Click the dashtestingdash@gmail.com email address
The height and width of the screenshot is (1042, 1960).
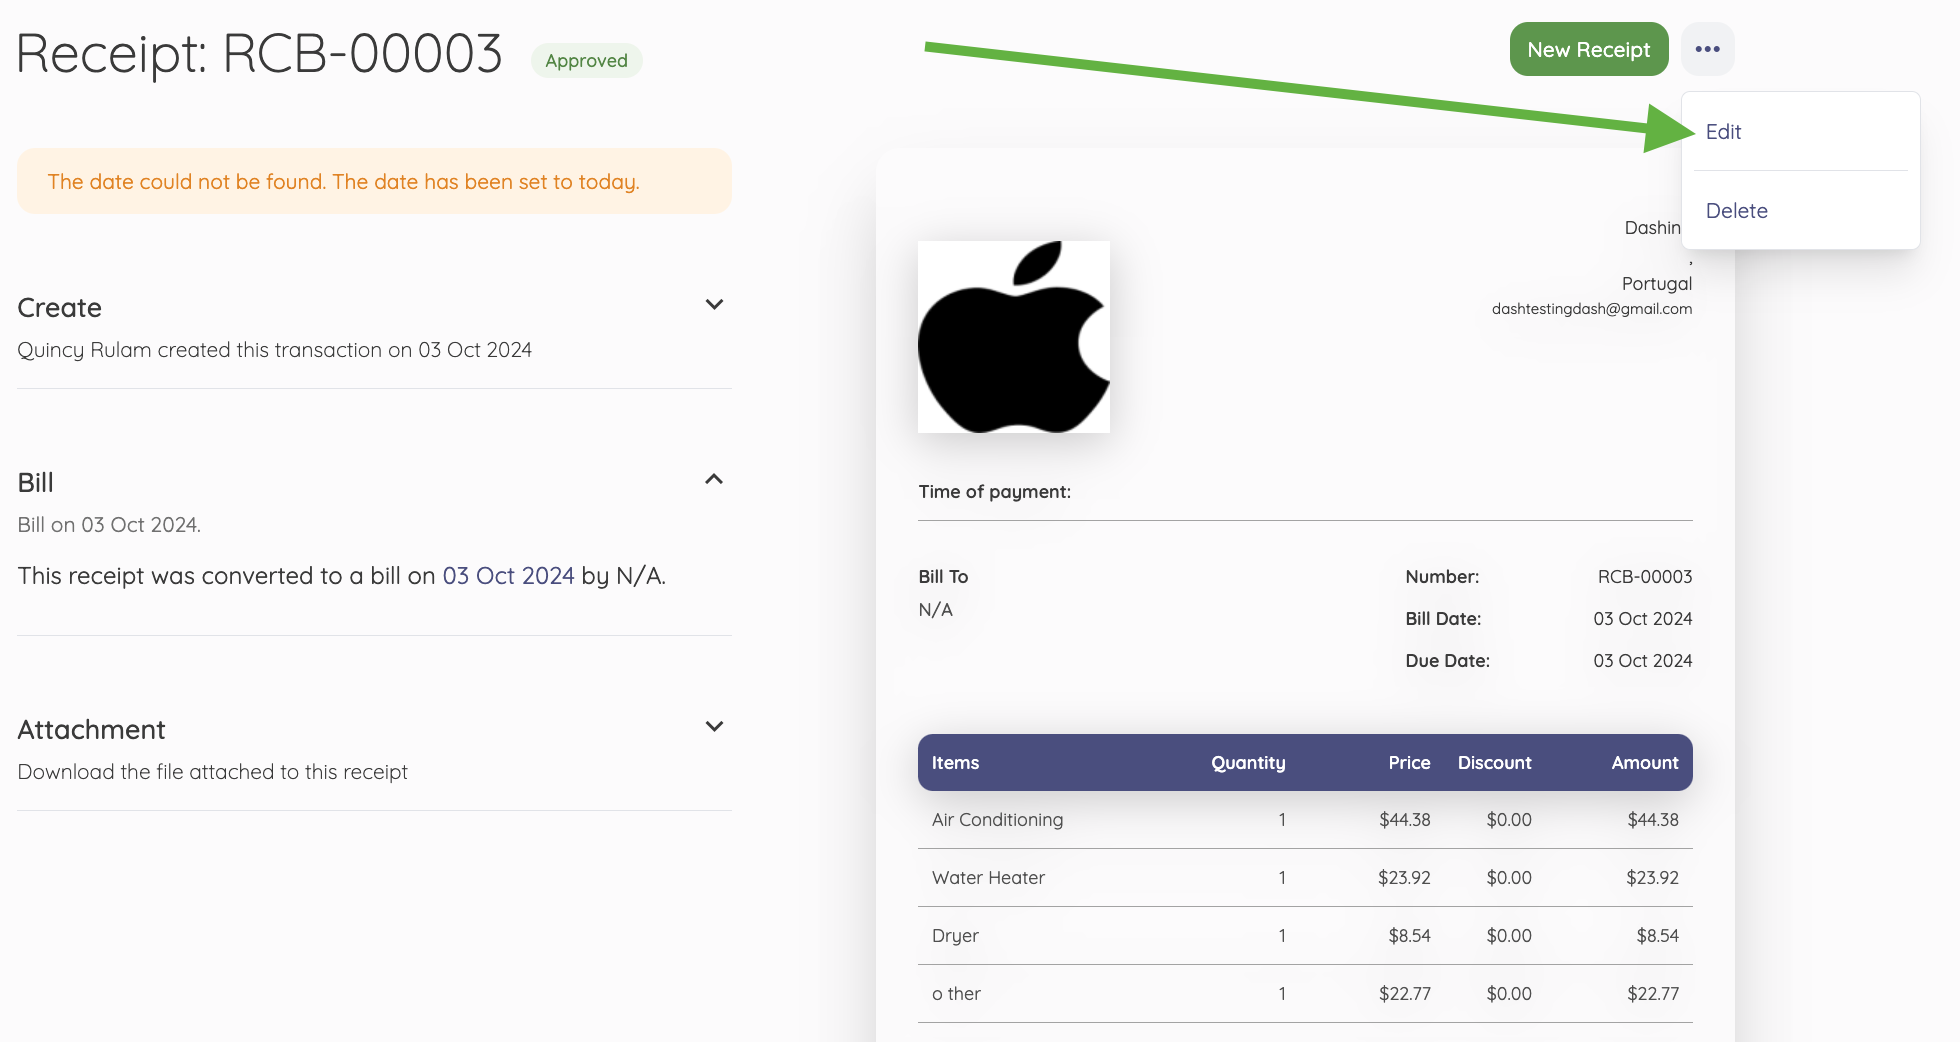[1591, 309]
